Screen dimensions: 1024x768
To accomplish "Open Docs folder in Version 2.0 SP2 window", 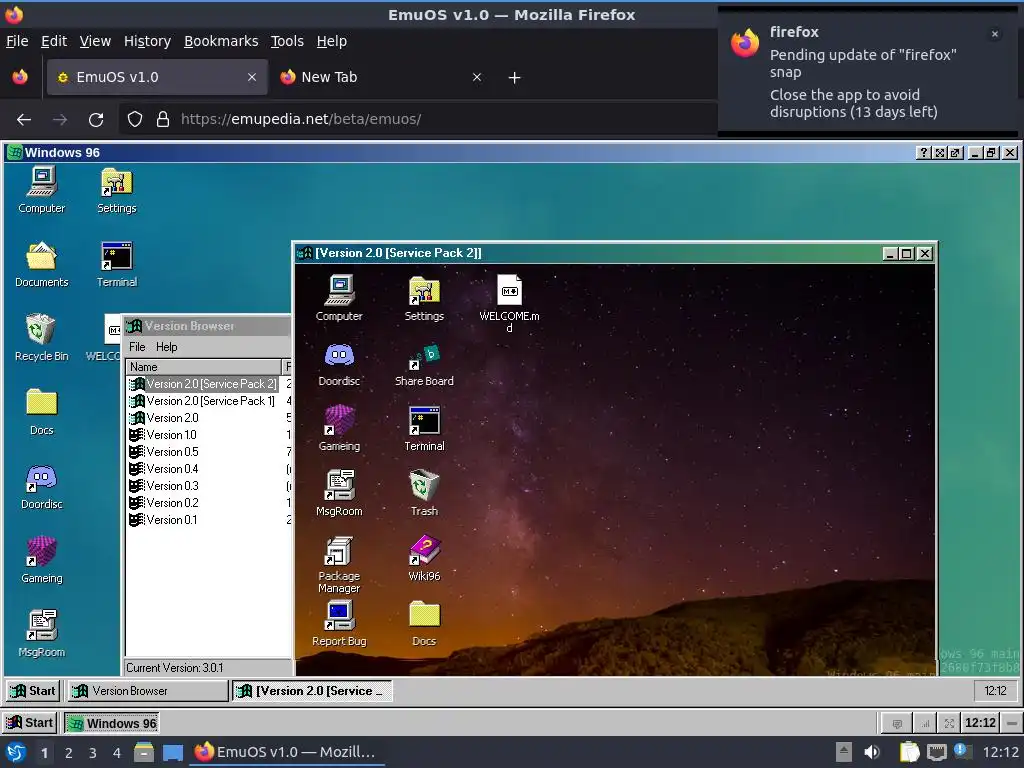I will (x=424, y=624).
